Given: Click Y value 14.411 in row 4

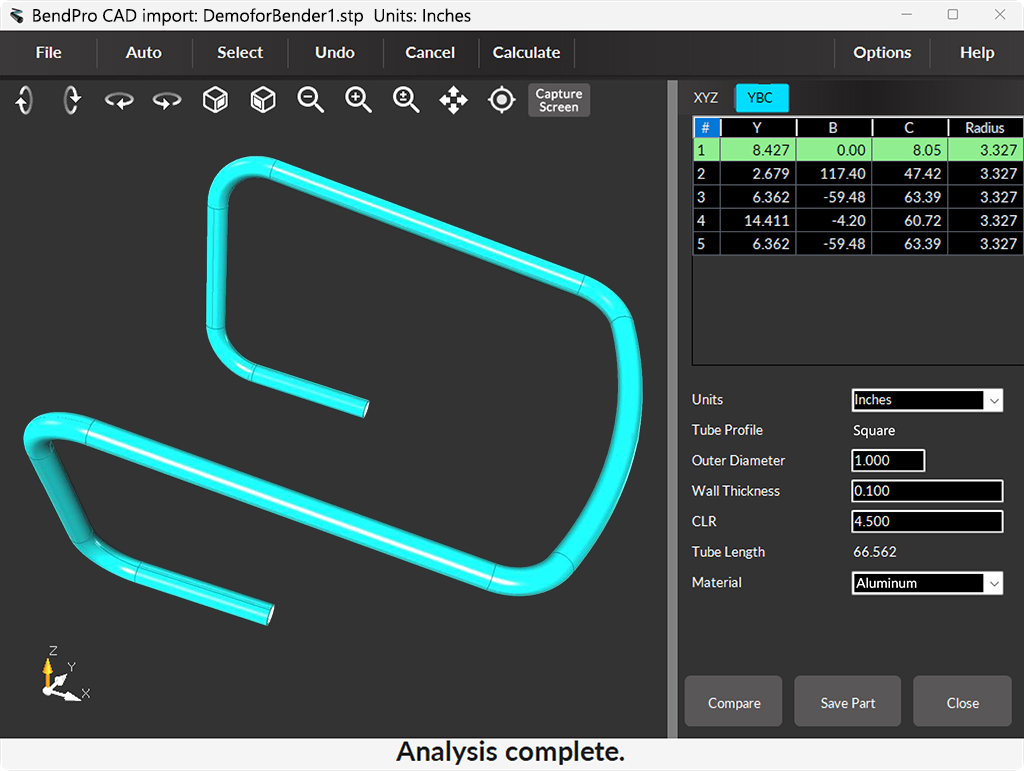Looking at the screenshot, I should click(x=758, y=221).
